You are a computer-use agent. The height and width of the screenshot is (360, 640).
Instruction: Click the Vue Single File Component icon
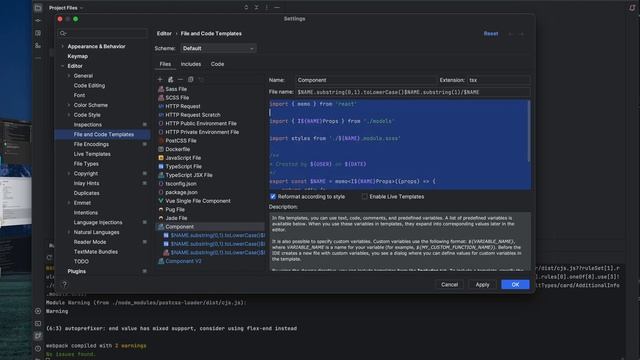161,201
